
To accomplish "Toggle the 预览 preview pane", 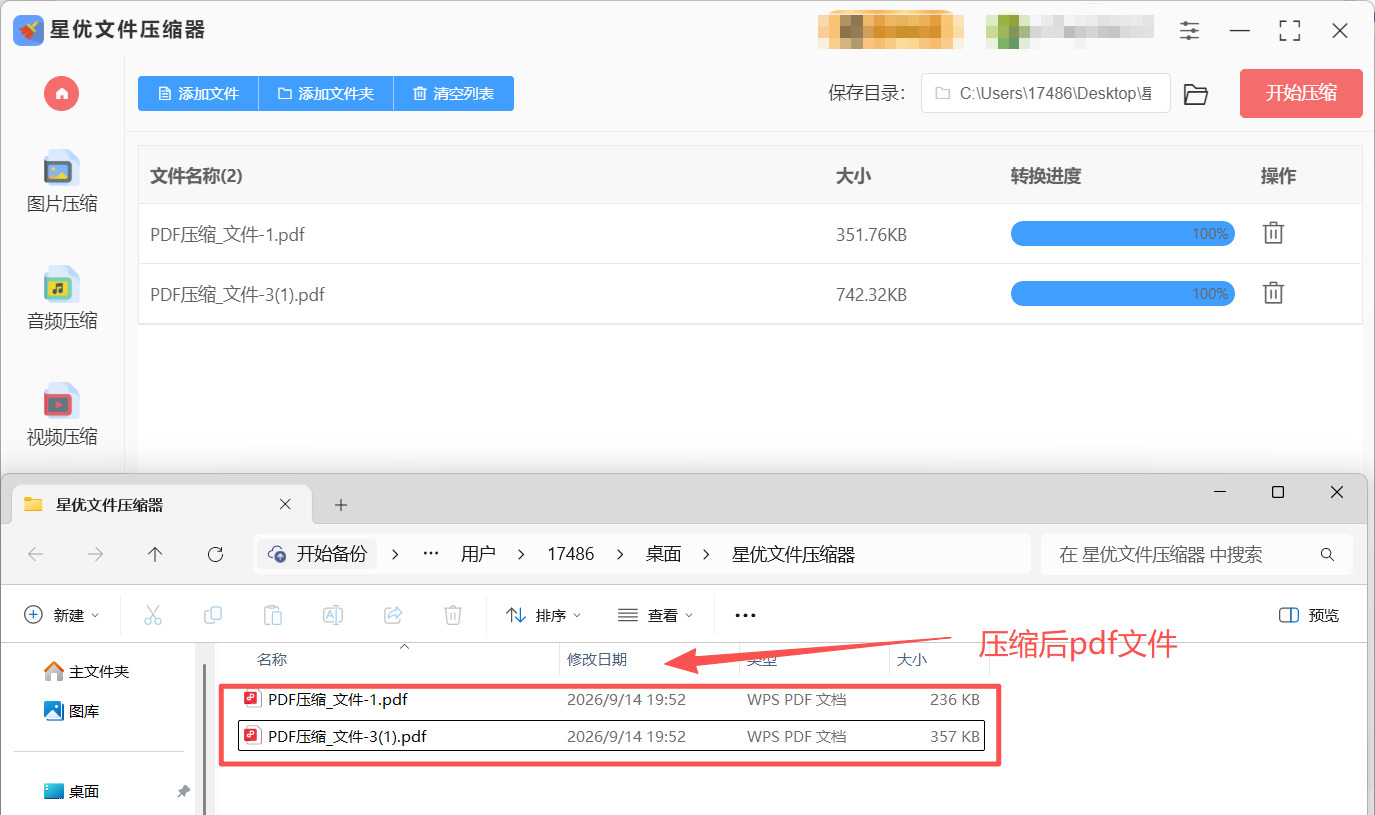I will pyautogui.click(x=1309, y=615).
